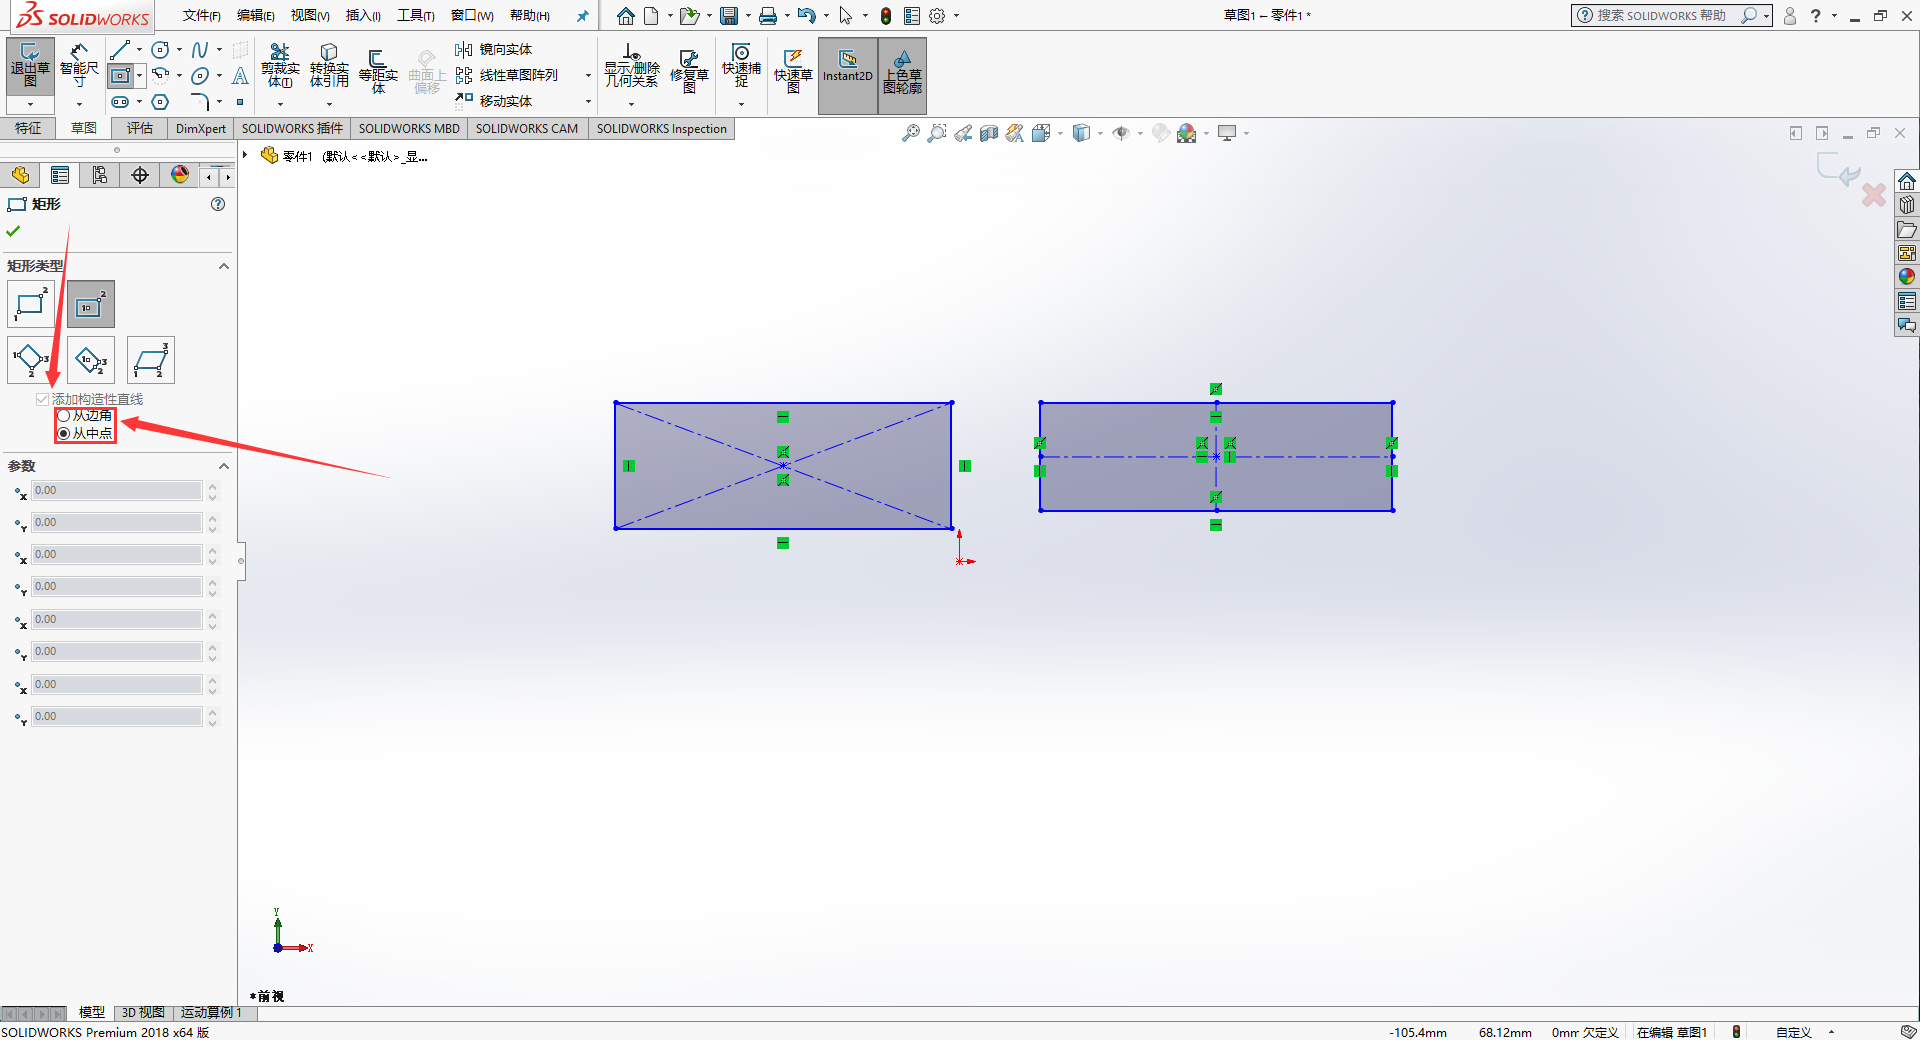
Task: Choose Parallelogram type
Action: (x=151, y=360)
